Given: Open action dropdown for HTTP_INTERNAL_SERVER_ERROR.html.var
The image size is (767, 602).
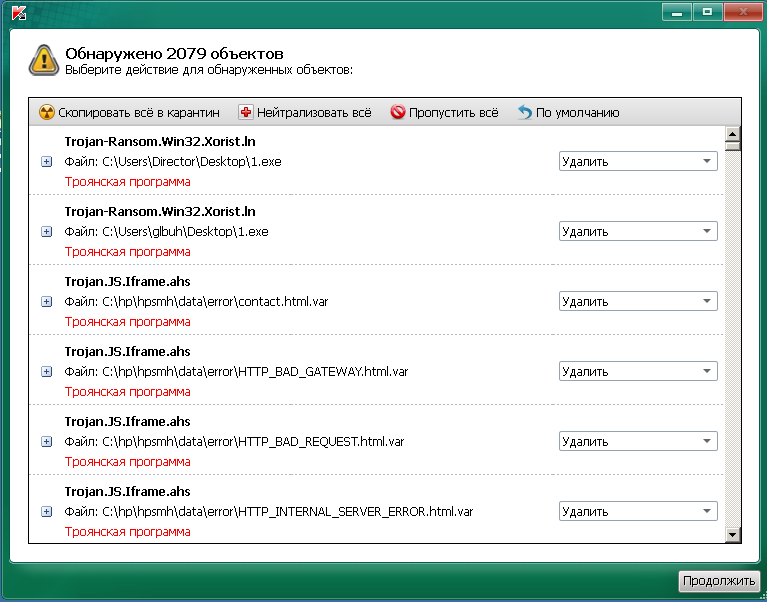Looking at the screenshot, I should [637, 512].
